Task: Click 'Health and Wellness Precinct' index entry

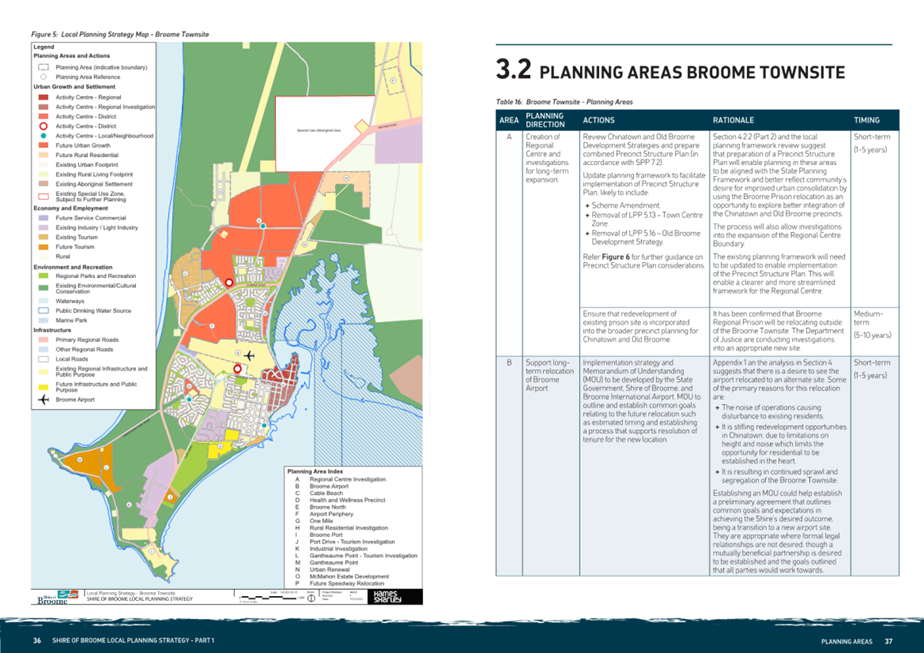Action: pyautogui.click(x=347, y=500)
